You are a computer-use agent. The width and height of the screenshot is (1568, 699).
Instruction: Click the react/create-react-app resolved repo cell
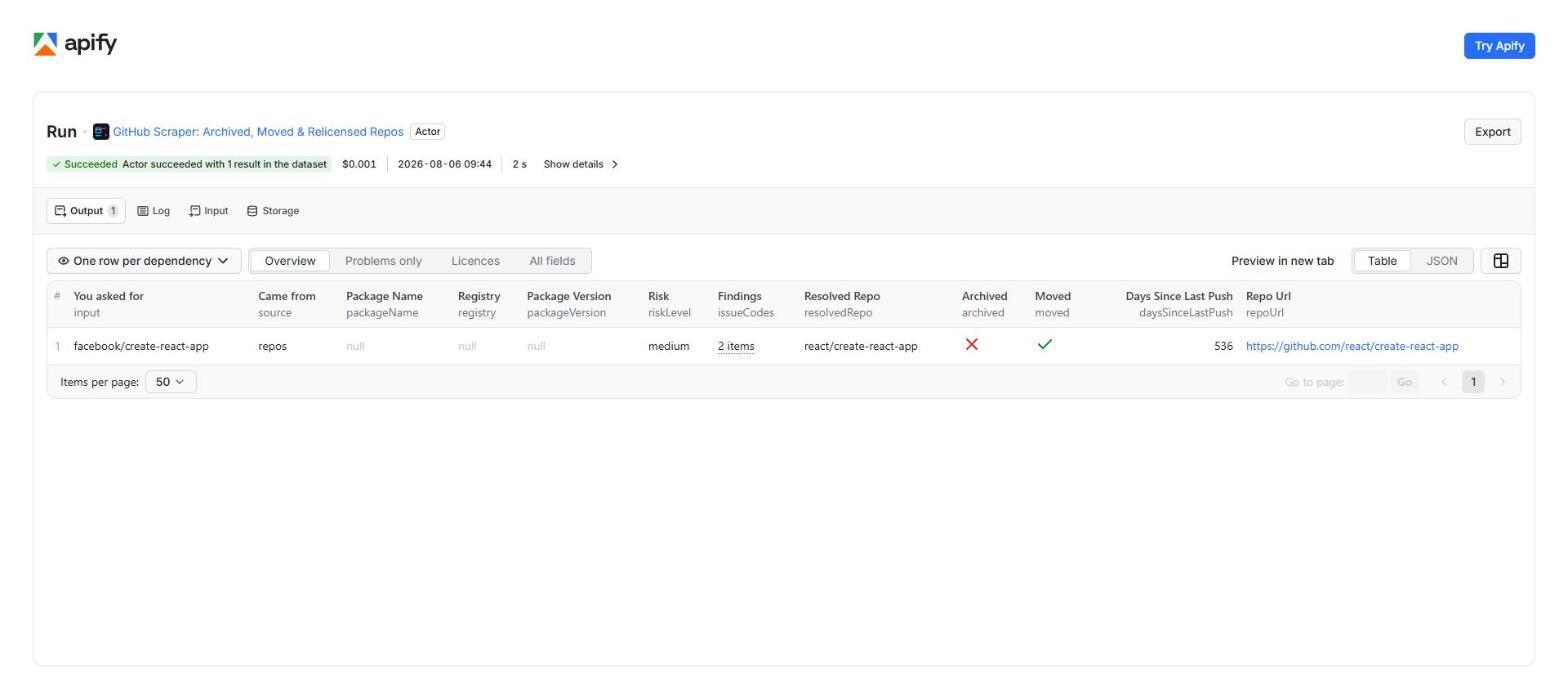click(860, 346)
